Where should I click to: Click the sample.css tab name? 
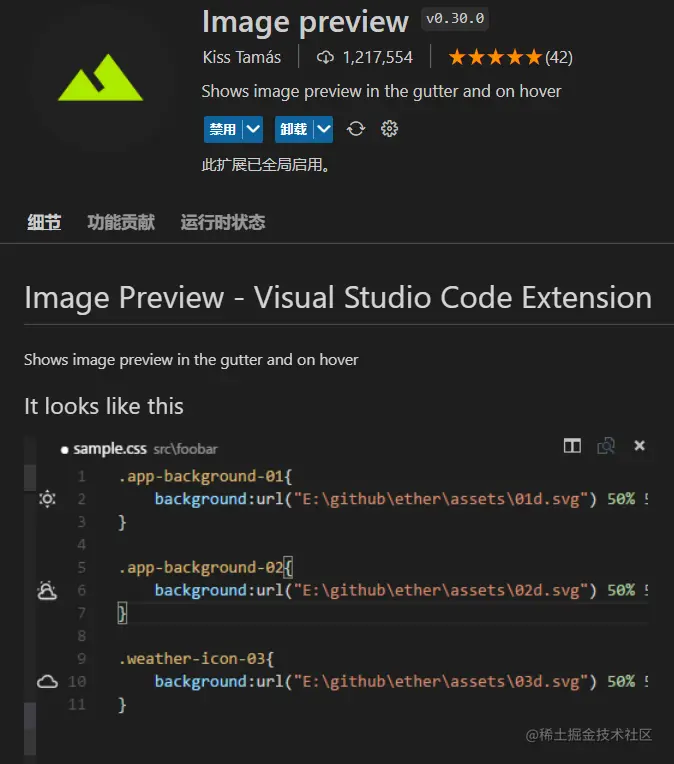click(110, 449)
